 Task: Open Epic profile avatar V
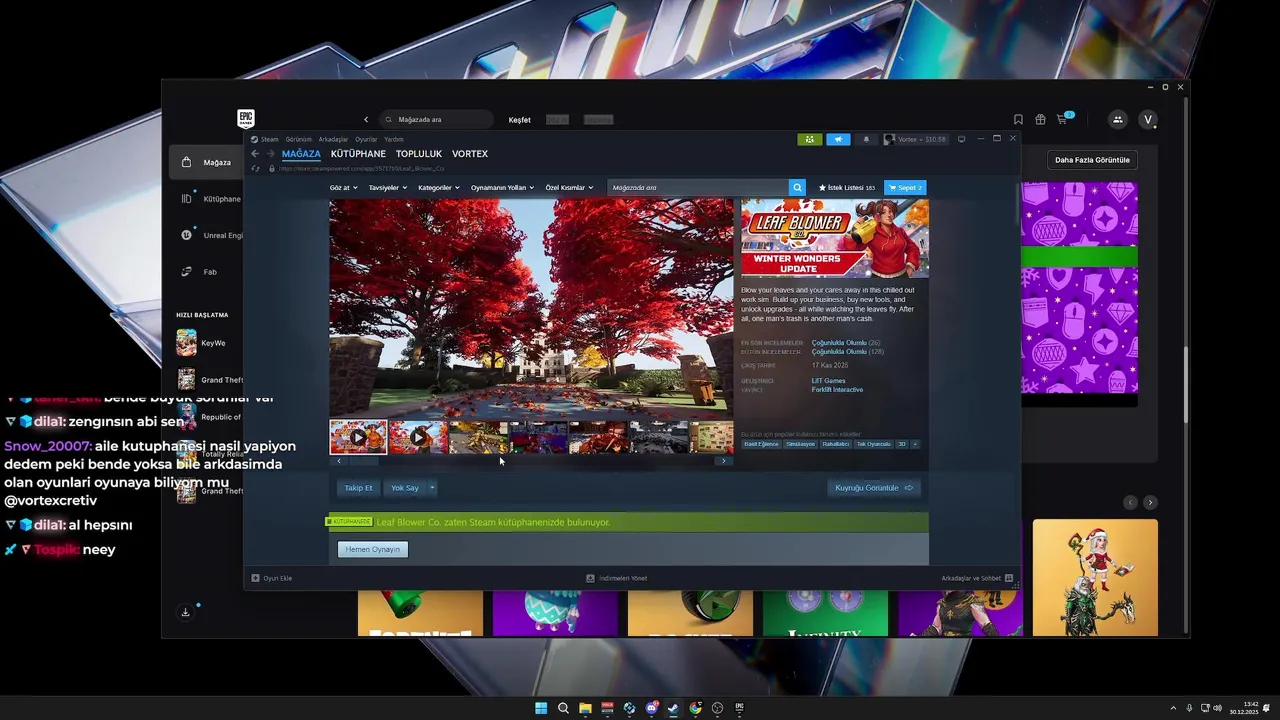[1148, 119]
